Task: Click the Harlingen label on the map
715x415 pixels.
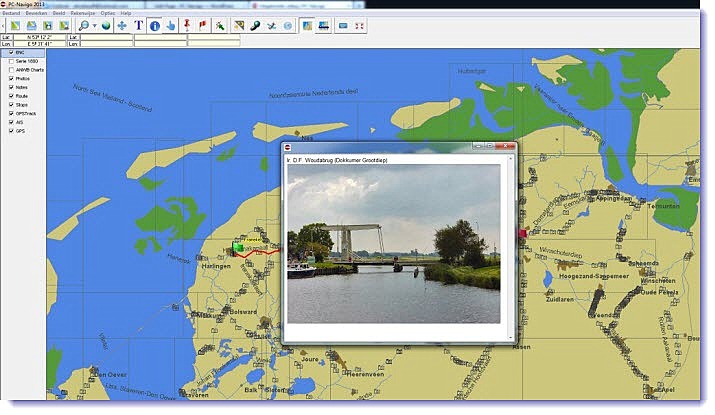Action: [x=216, y=266]
